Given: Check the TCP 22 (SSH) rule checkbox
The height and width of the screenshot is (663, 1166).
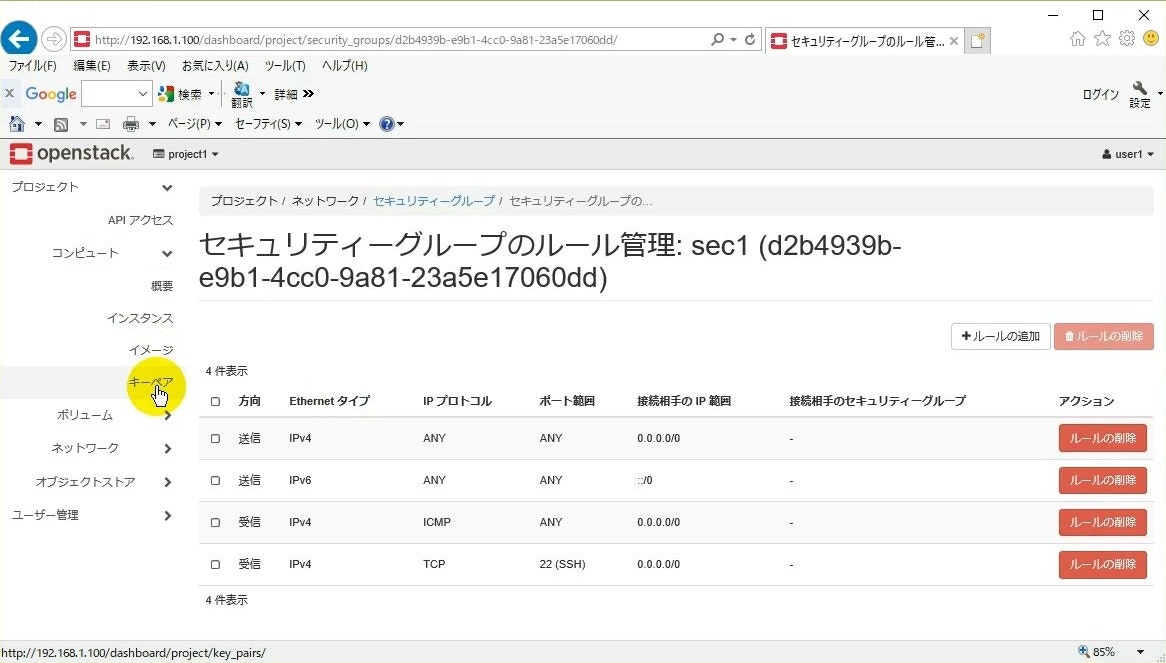Looking at the screenshot, I should [x=216, y=565].
